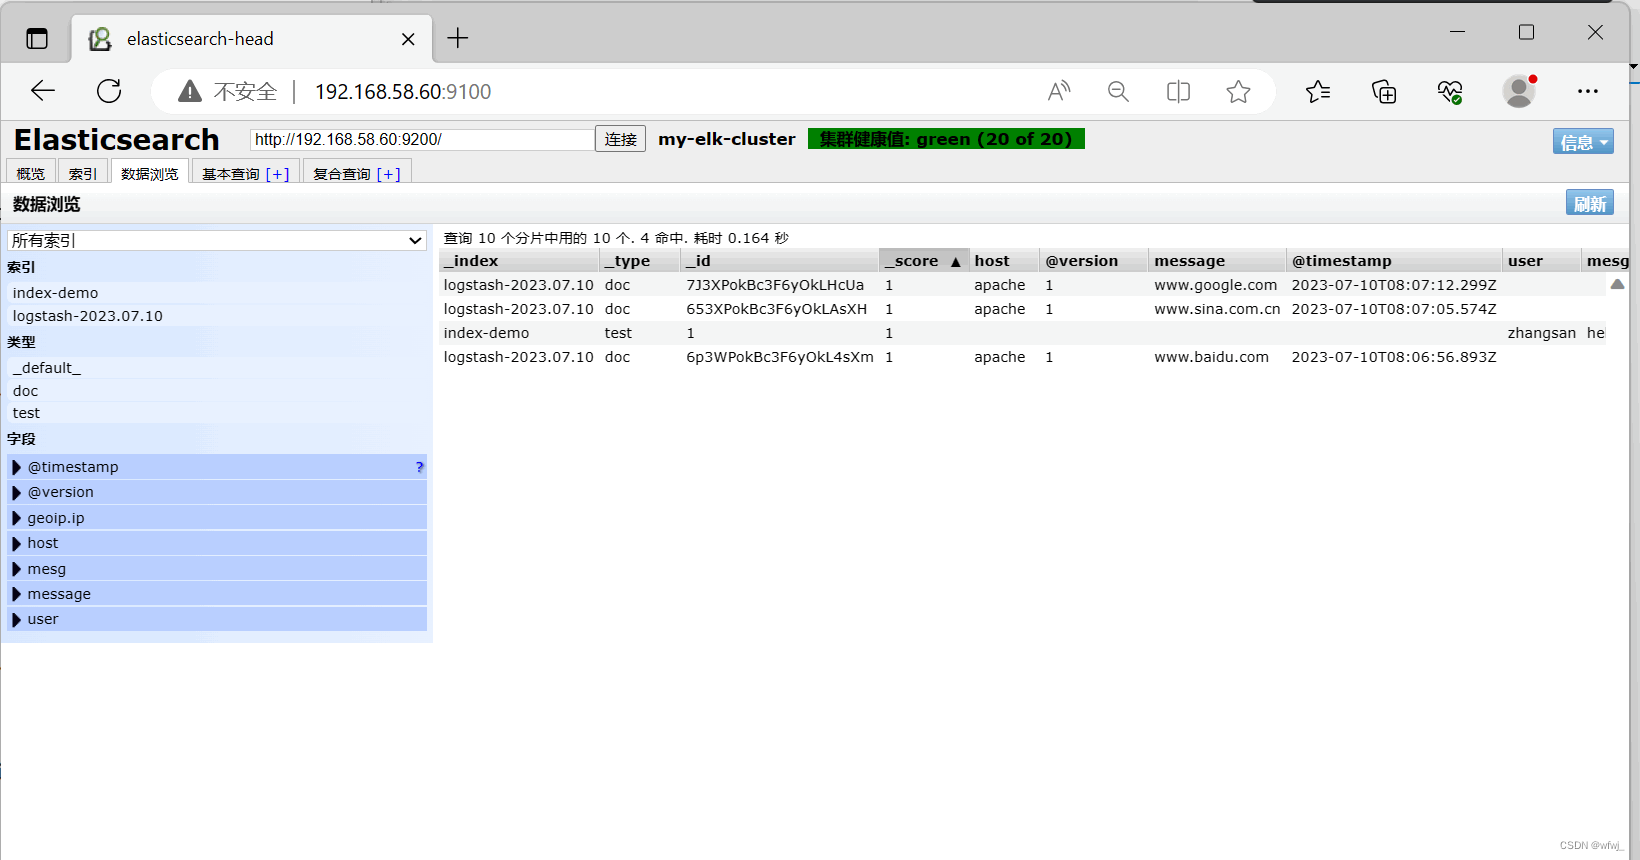This screenshot has height=860, width=1640.
Task: Click the cluster health green status badge
Action: pyautogui.click(x=946, y=139)
